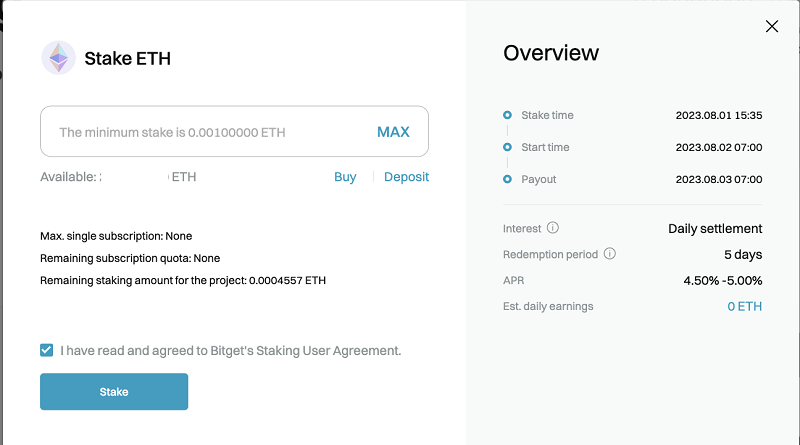Click the 'Available:' balance label
Image resolution: width=800 pixels, height=445 pixels.
pyautogui.click(x=68, y=177)
